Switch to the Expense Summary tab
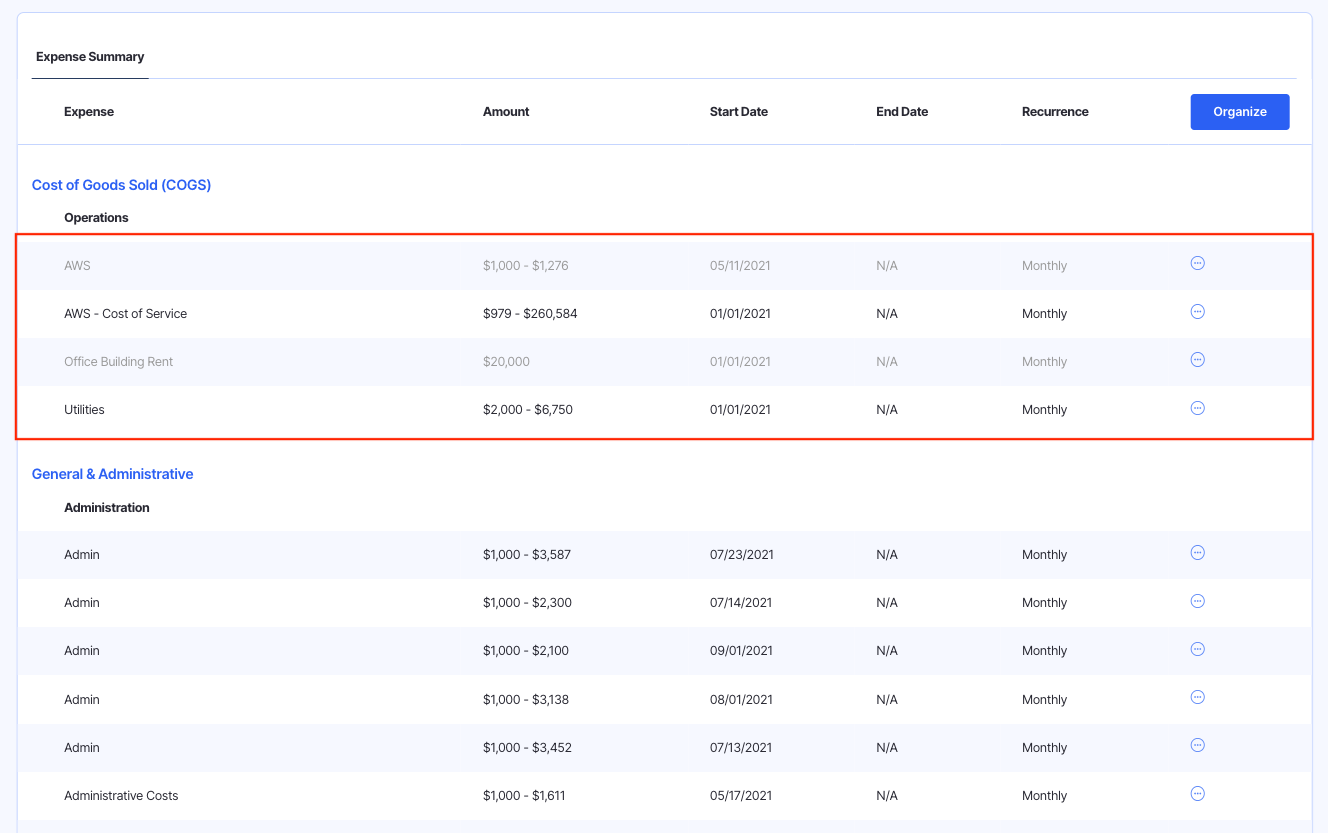The height and width of the screenshot is (833, 1328). (x=90, y=57)
